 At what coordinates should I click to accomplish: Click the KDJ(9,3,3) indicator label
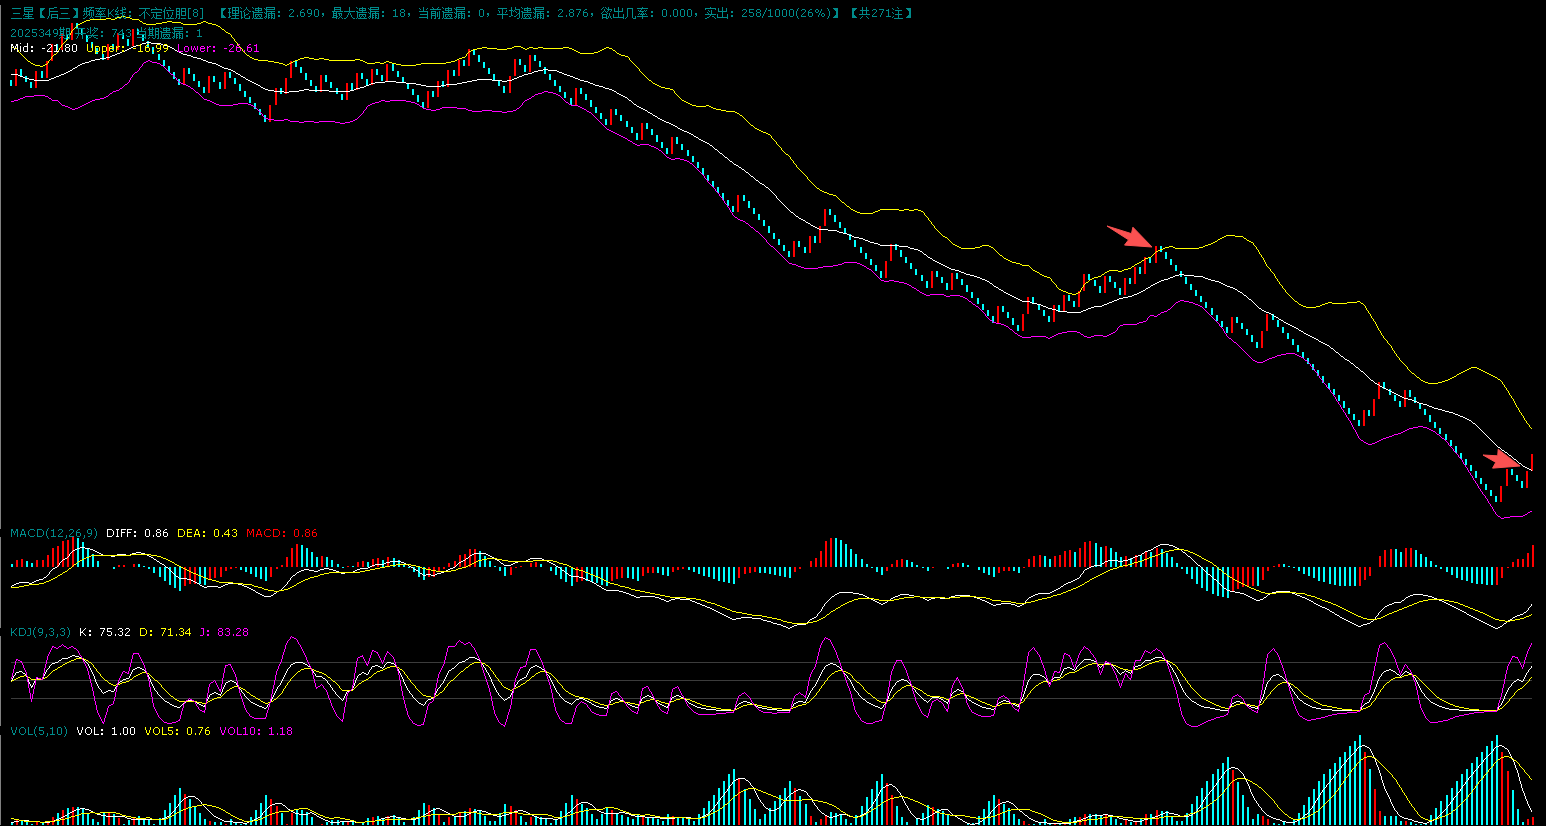coord(40,632)
